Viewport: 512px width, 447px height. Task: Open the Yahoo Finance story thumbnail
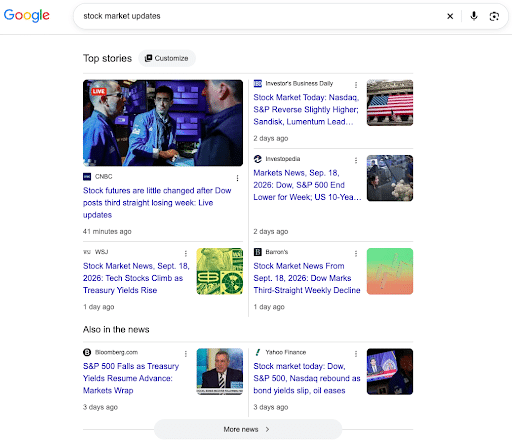tap(390, 372)
